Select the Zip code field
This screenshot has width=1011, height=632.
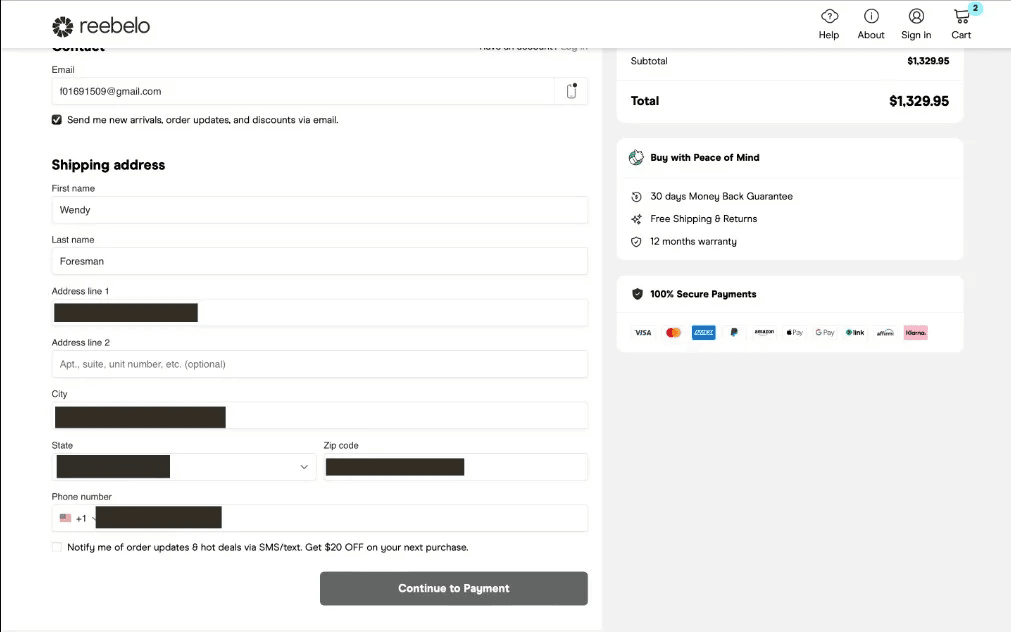pos(455,467)
